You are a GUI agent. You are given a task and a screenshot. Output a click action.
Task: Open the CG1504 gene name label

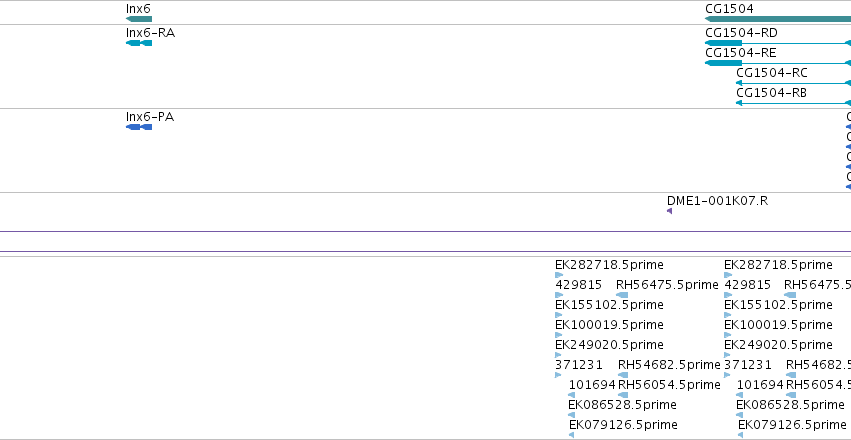[729, 9]
